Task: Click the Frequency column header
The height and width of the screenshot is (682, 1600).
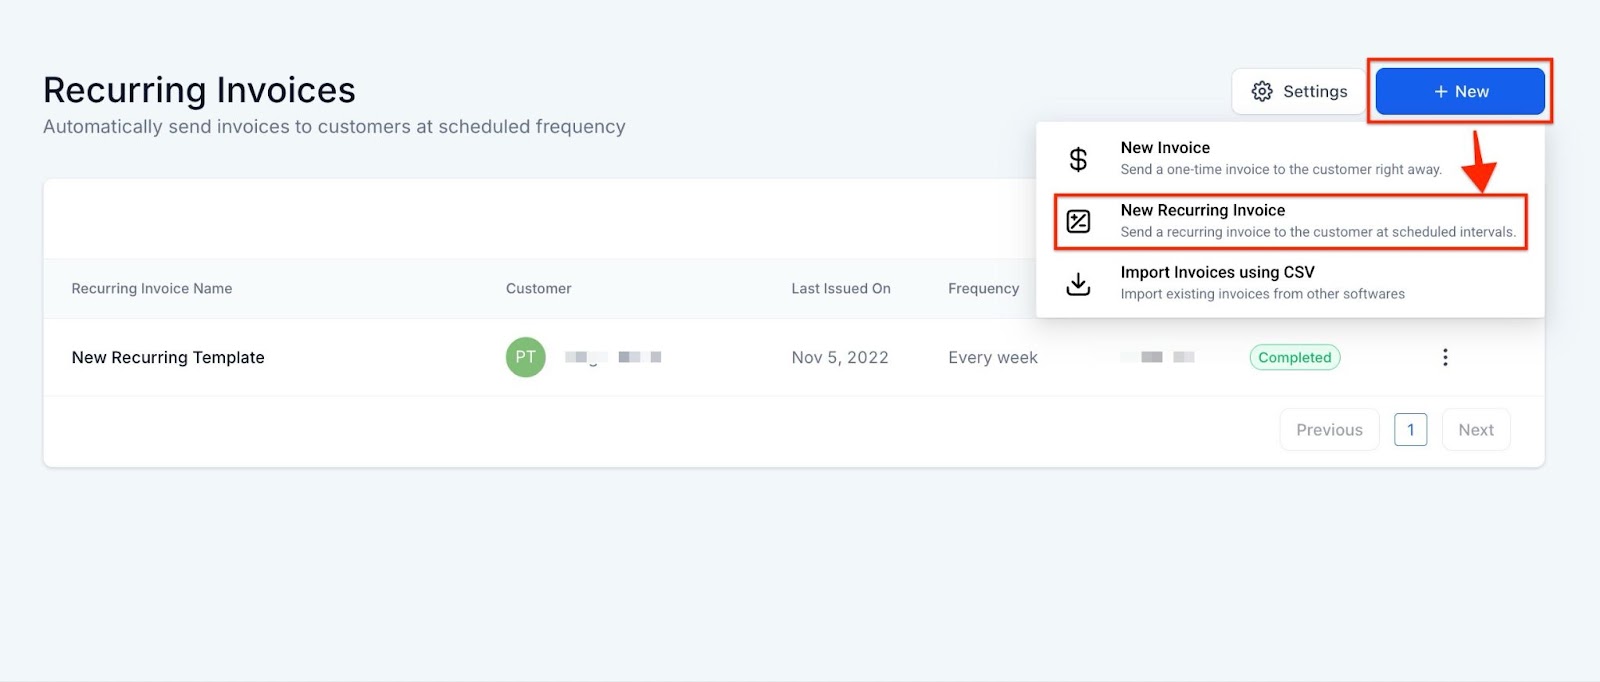Action: pos(983,288)
